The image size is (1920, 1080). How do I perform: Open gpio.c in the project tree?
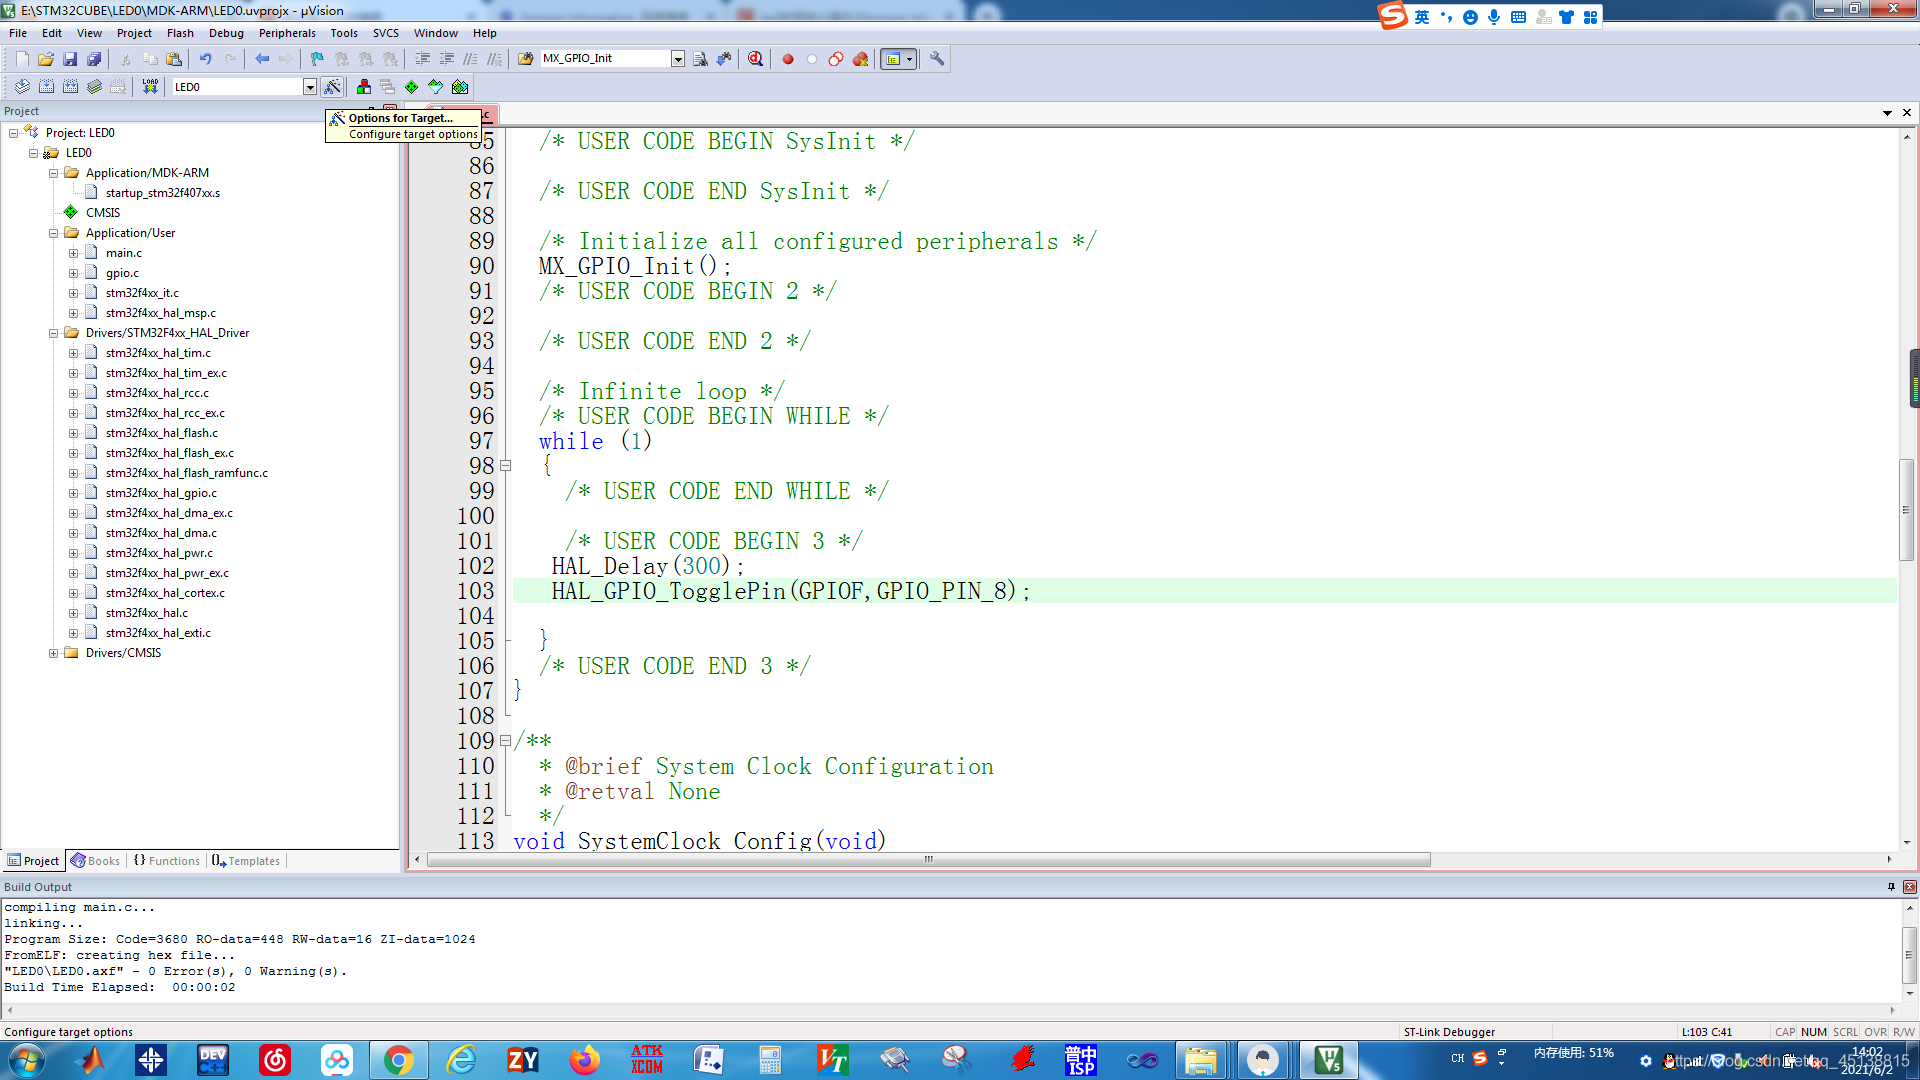122,273
